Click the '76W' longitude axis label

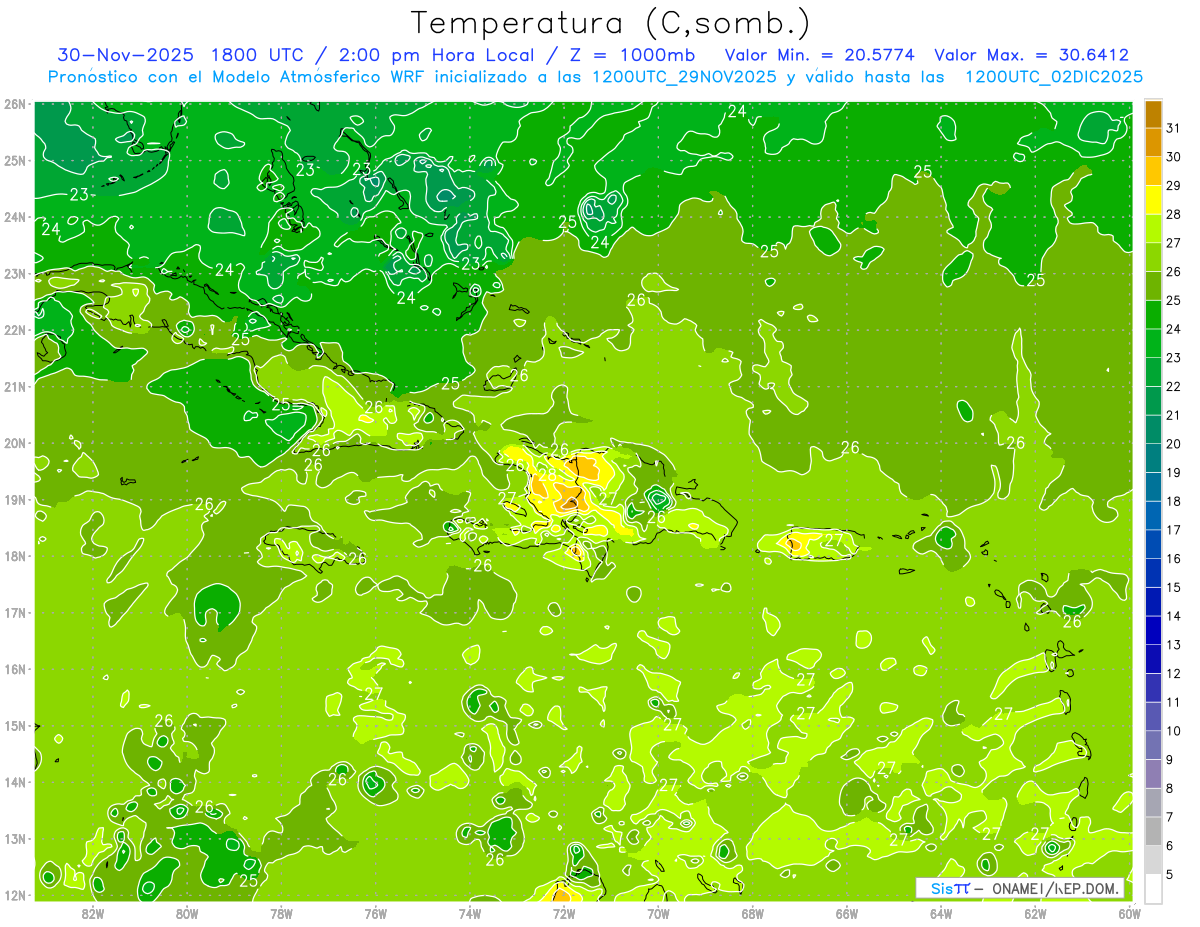pyautogui.click(x=375, y=912)
